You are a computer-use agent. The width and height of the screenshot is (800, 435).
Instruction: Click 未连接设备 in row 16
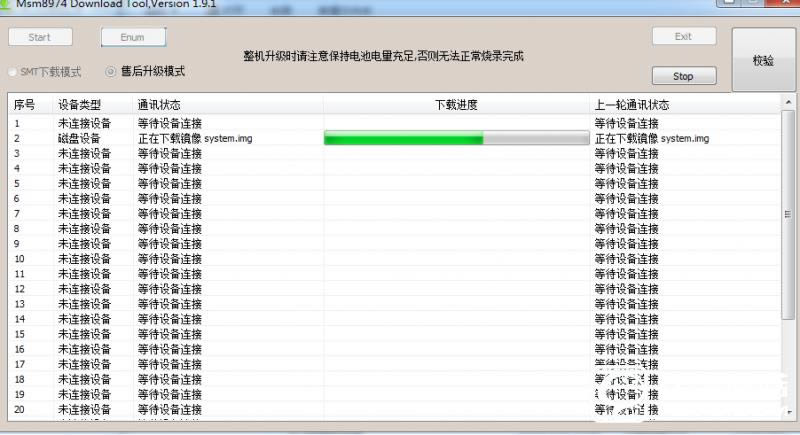click(84, 349)
